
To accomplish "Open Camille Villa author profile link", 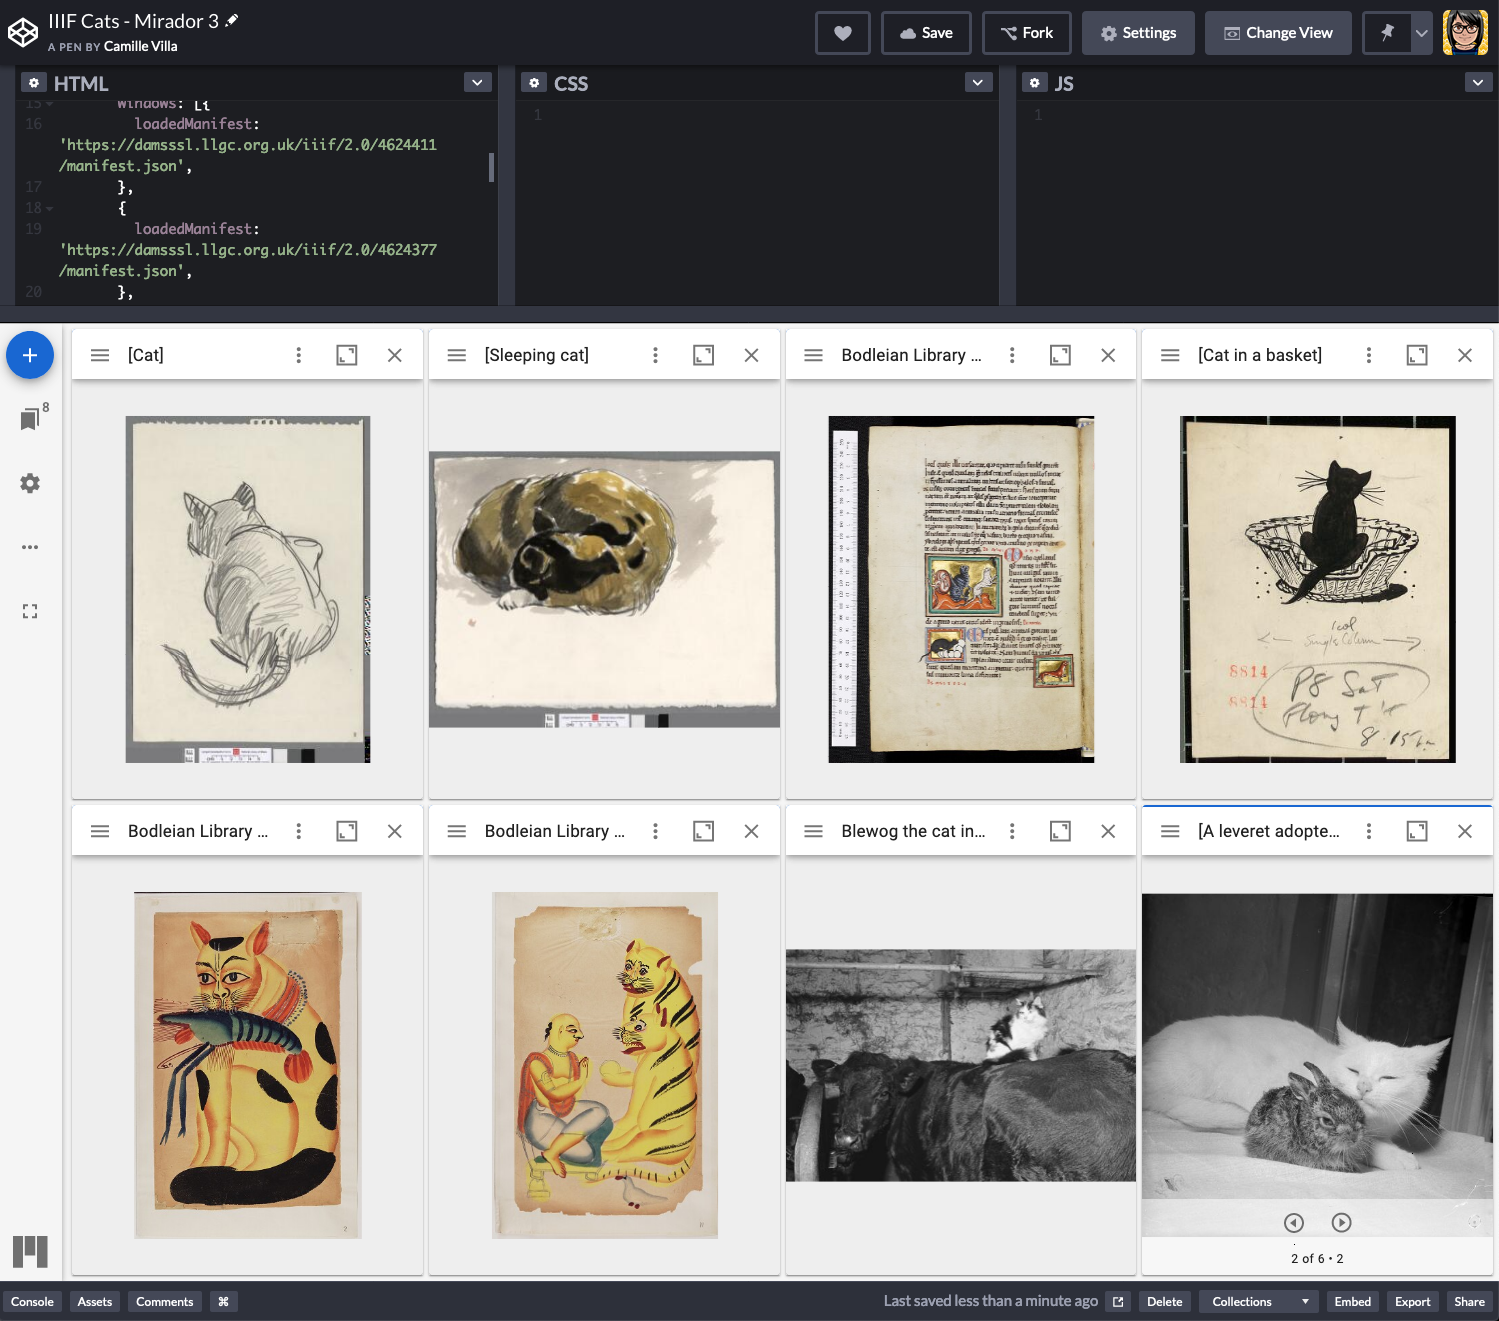I will [x=141, y=46].
